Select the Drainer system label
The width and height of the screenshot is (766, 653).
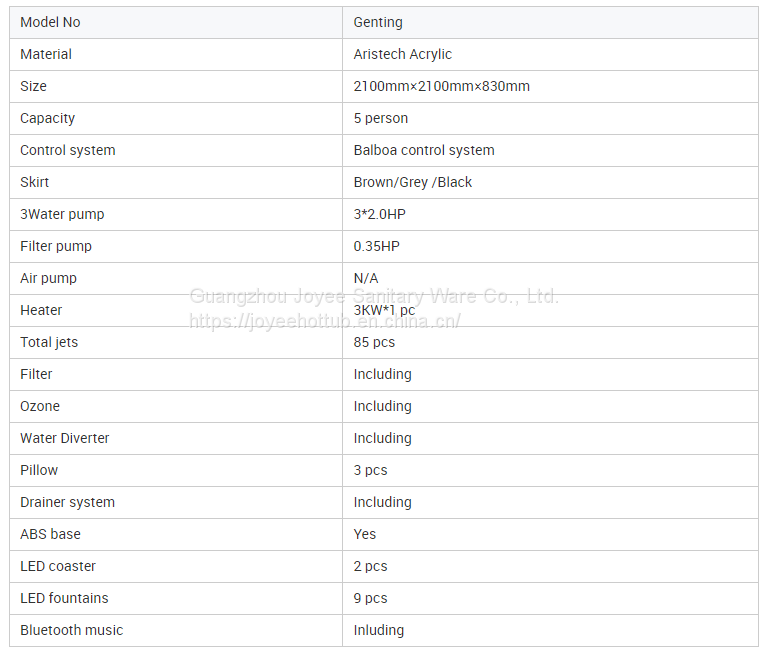click(x=67, y=502)
